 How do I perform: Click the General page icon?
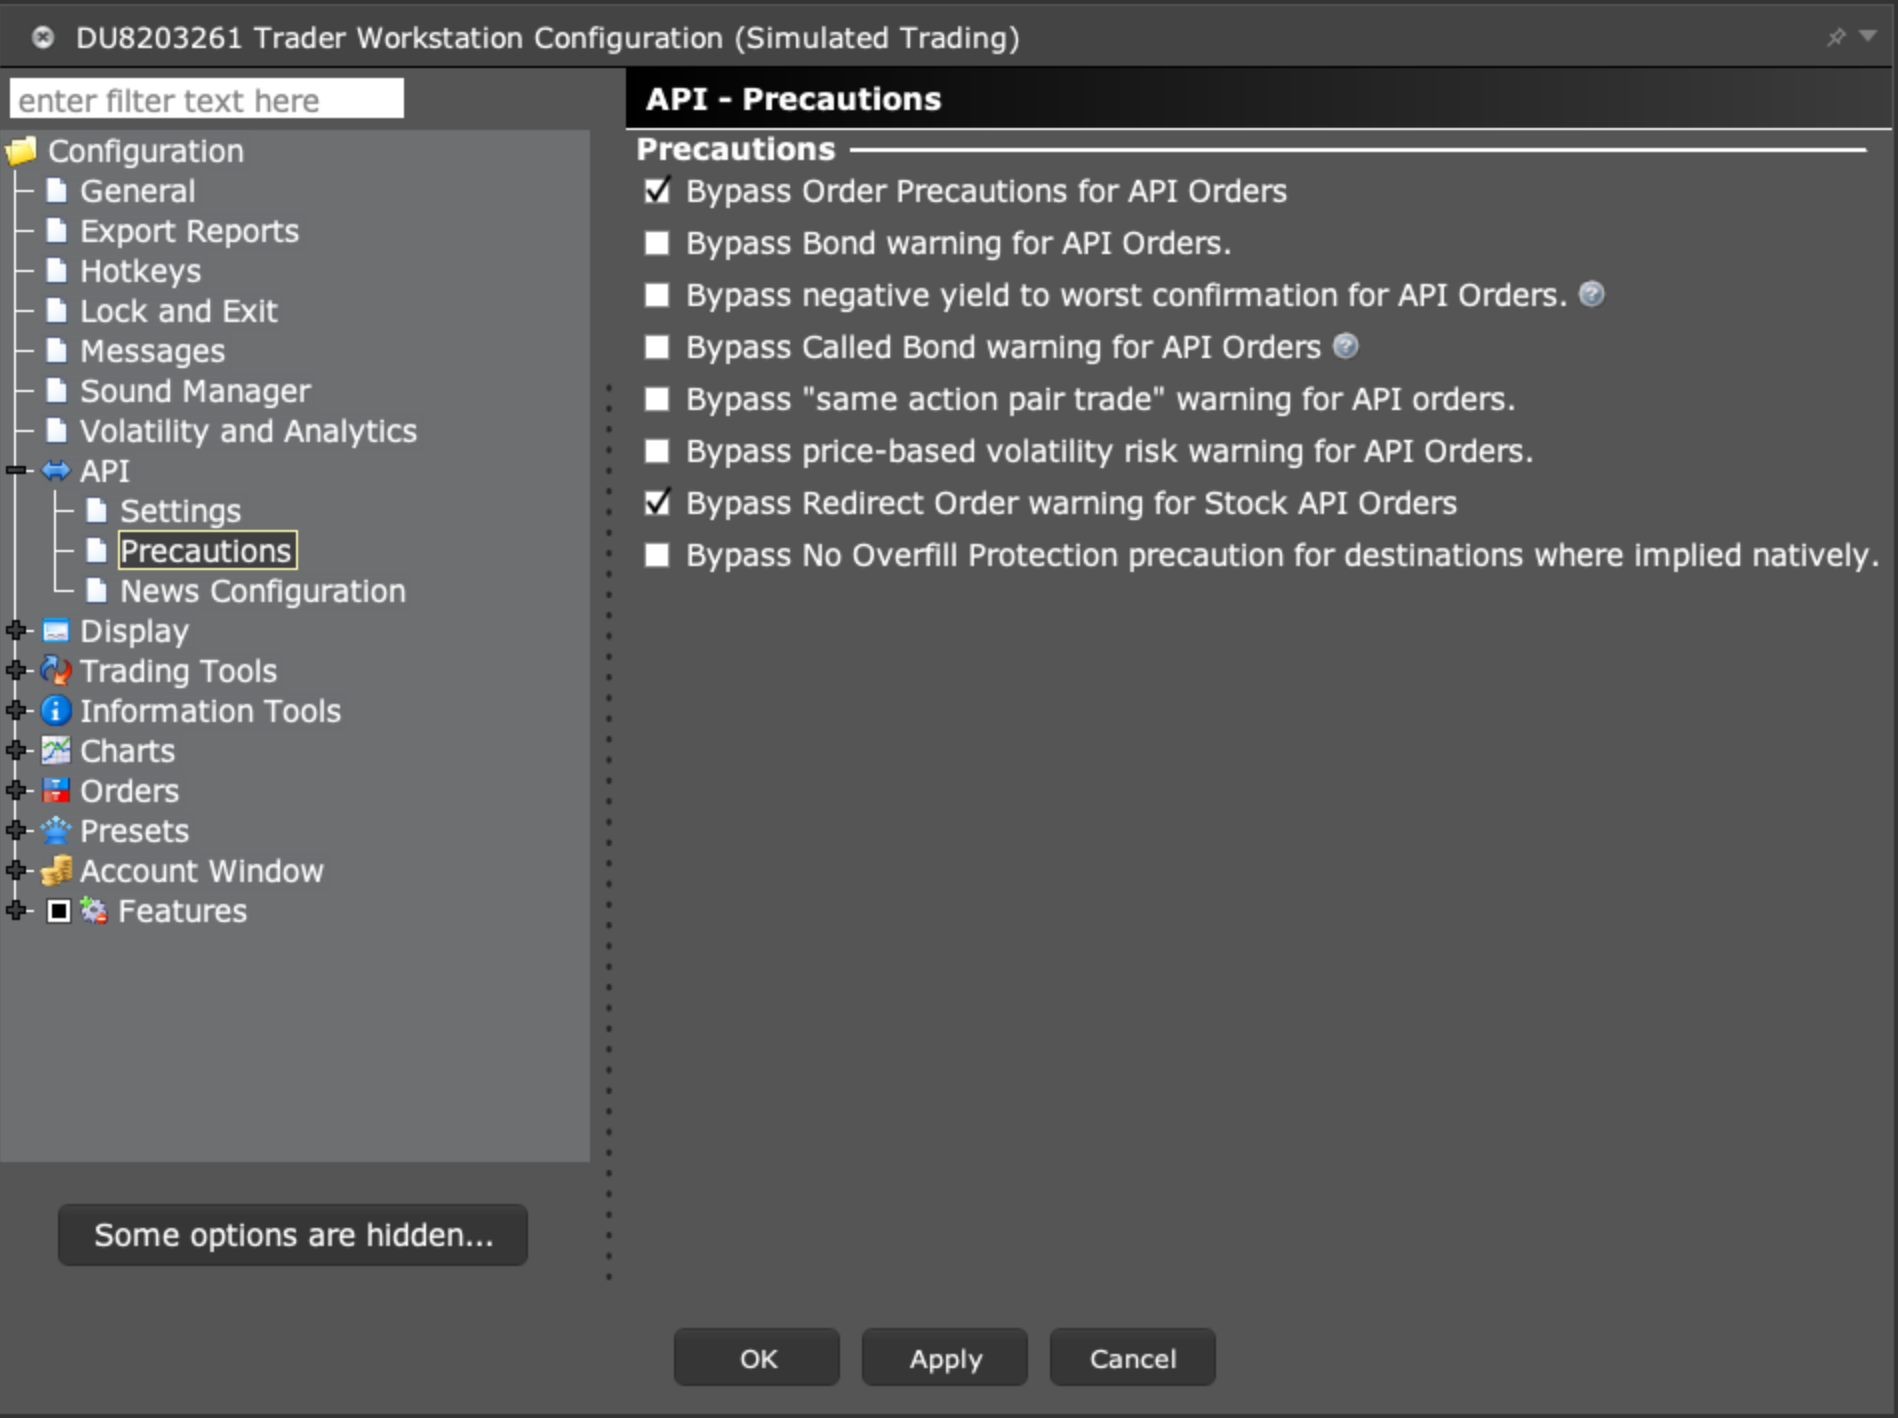coord(57,190)
